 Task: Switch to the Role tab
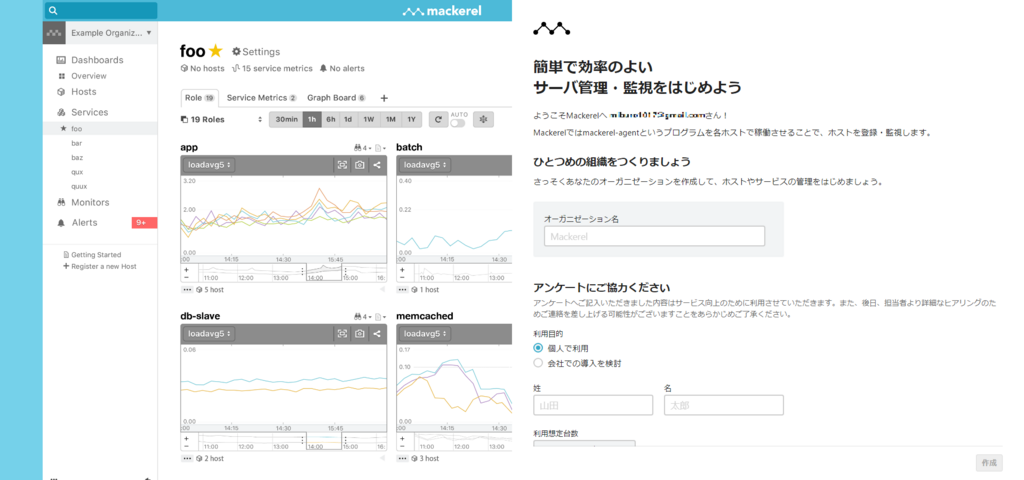tap(199, 98)
